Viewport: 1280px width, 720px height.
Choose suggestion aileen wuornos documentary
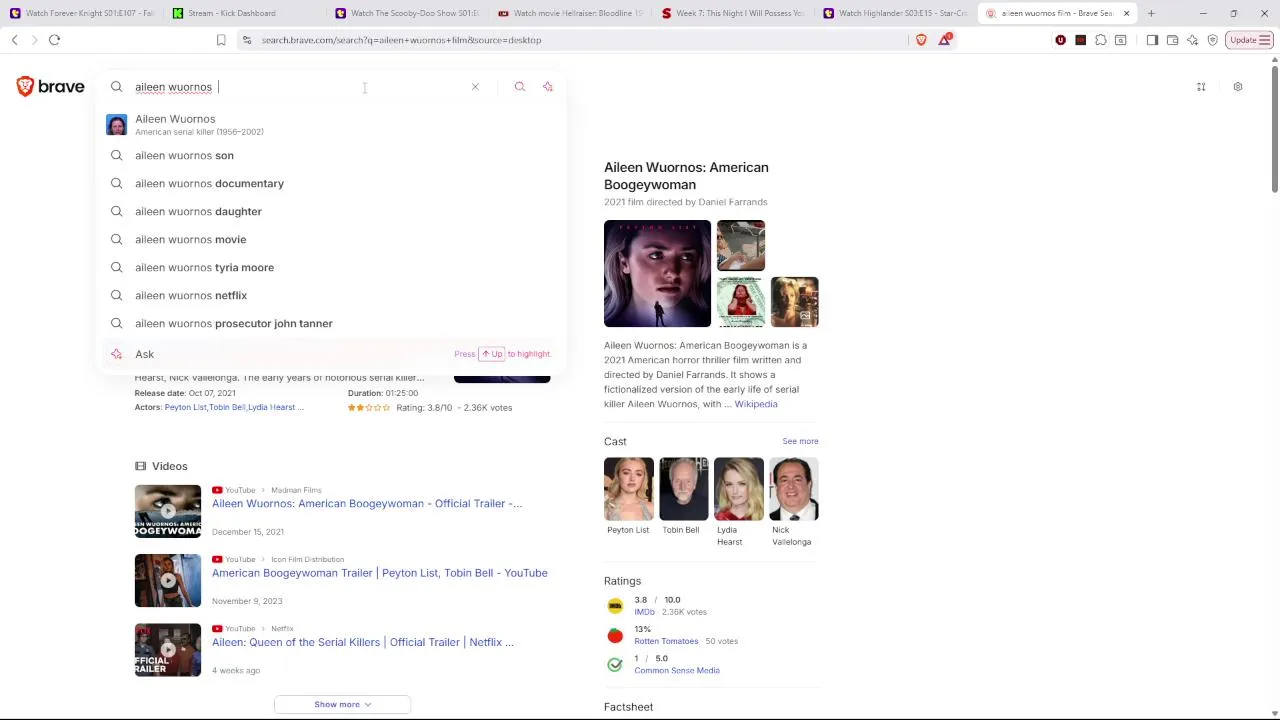coord(330,183)
